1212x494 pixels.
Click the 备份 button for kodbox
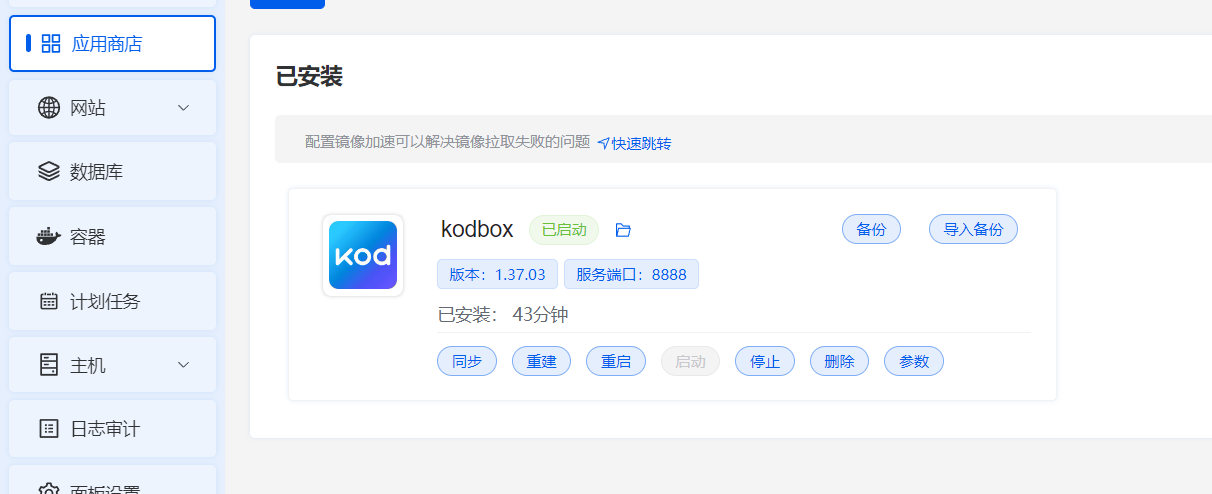coord(872,229)
